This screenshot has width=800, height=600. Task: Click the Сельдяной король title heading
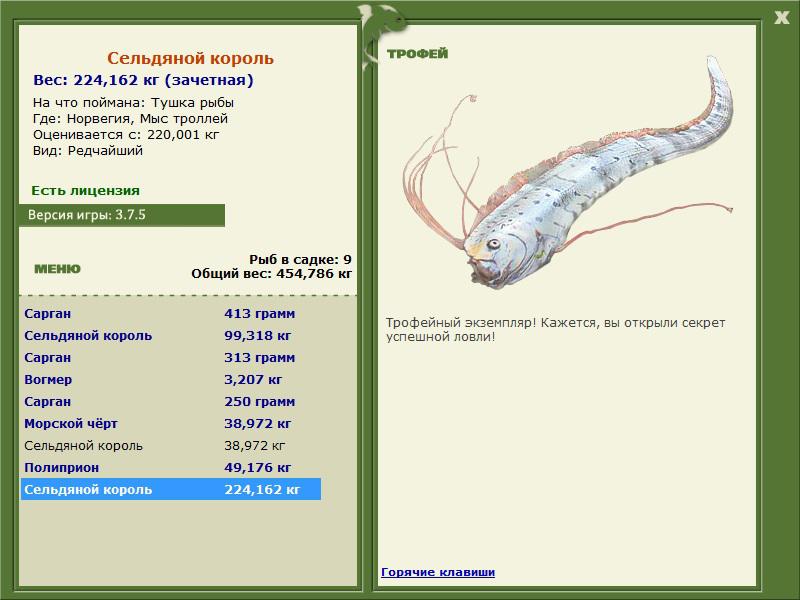click(190, 58)
